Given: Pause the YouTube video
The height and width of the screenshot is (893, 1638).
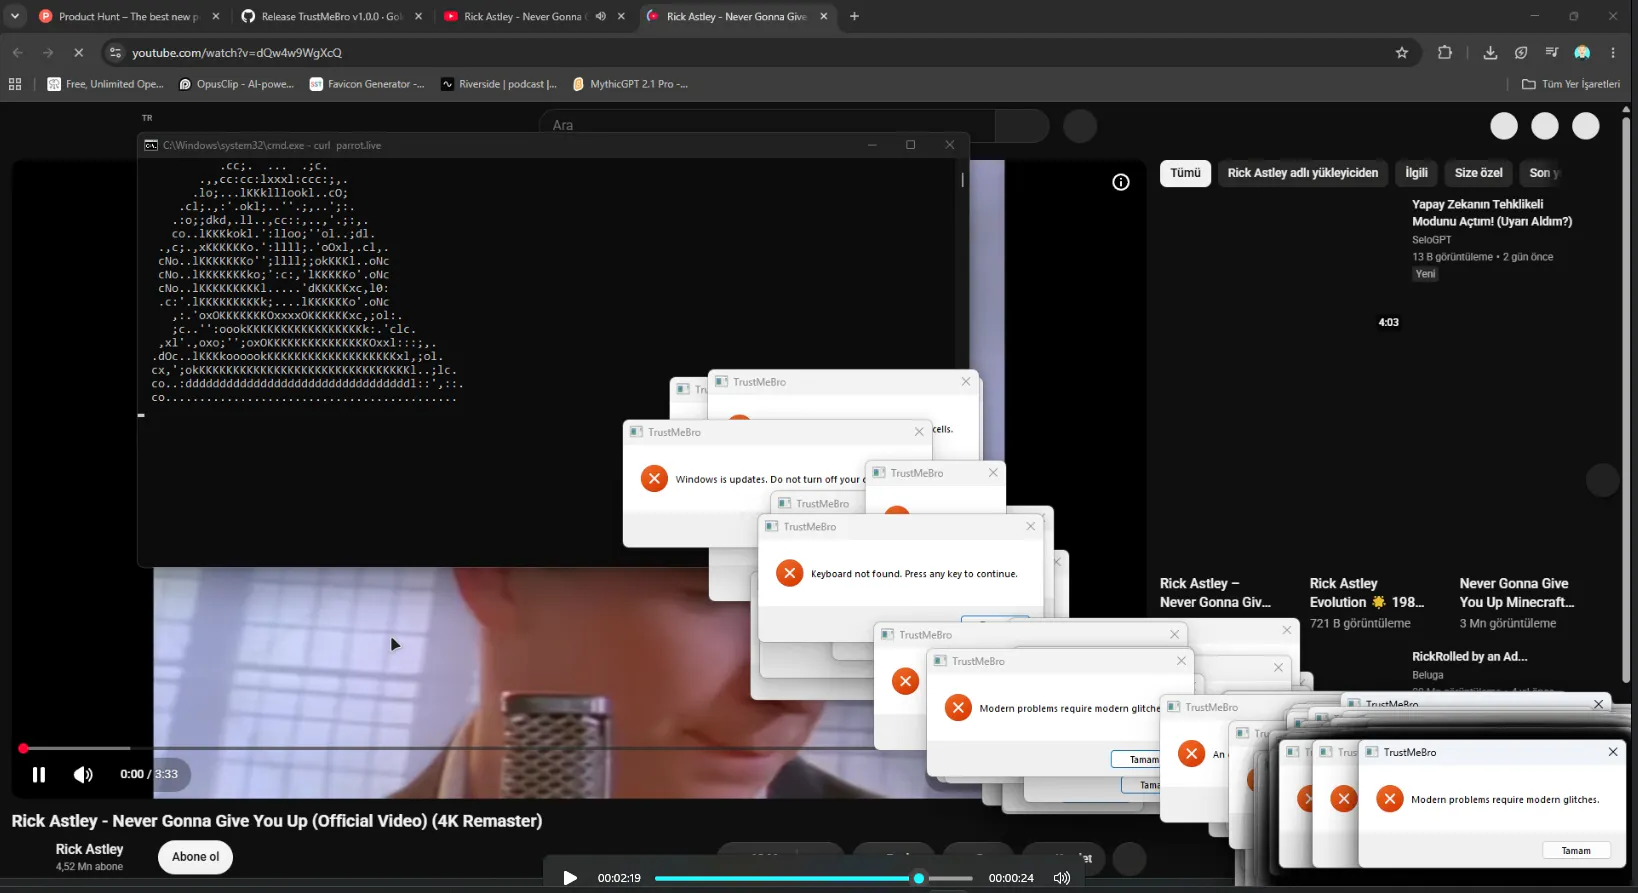Looking at the screenshot, I should click(x=39, y=774).
